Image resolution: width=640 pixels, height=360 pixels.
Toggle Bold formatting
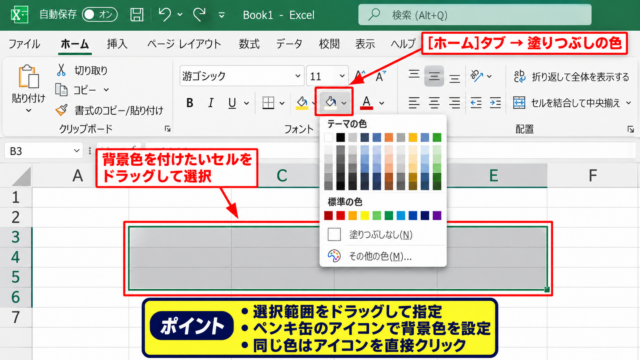[x=189, y=103]
